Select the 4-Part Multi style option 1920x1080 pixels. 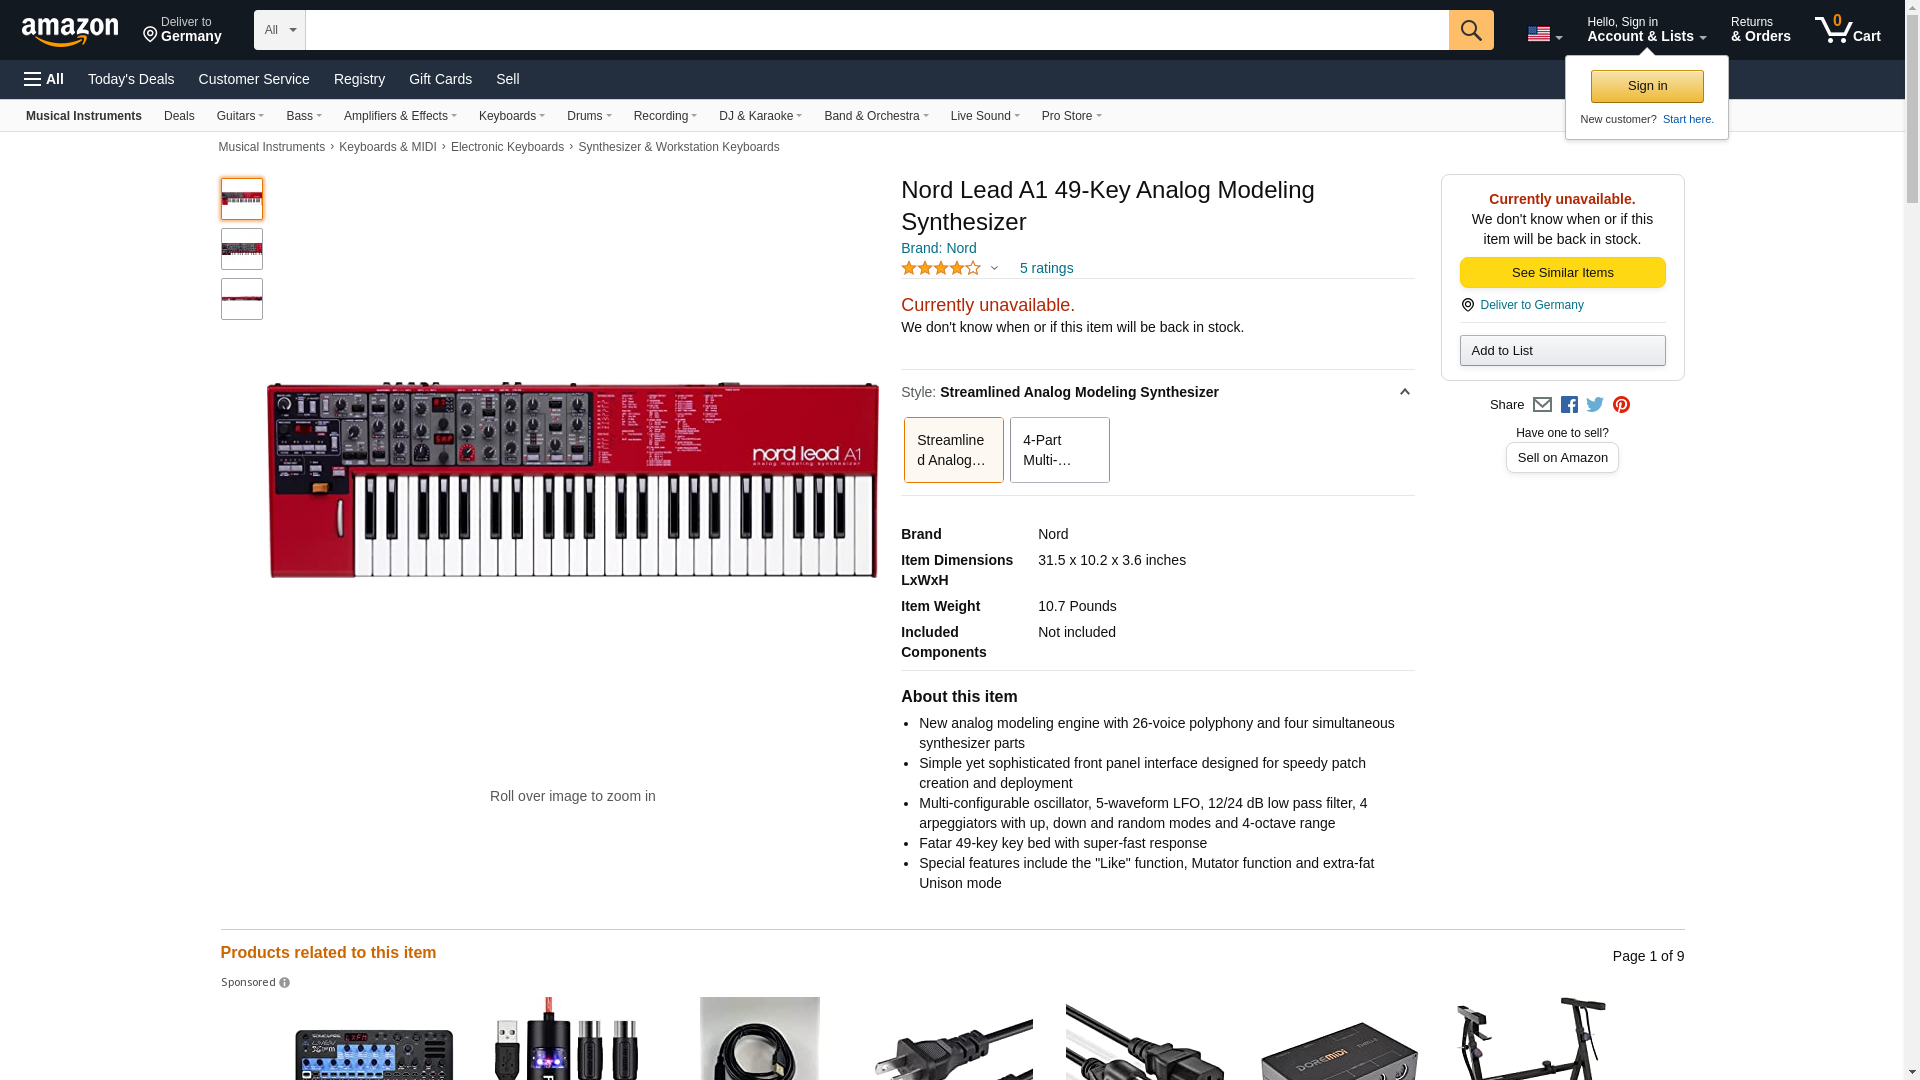[1059, 450]
